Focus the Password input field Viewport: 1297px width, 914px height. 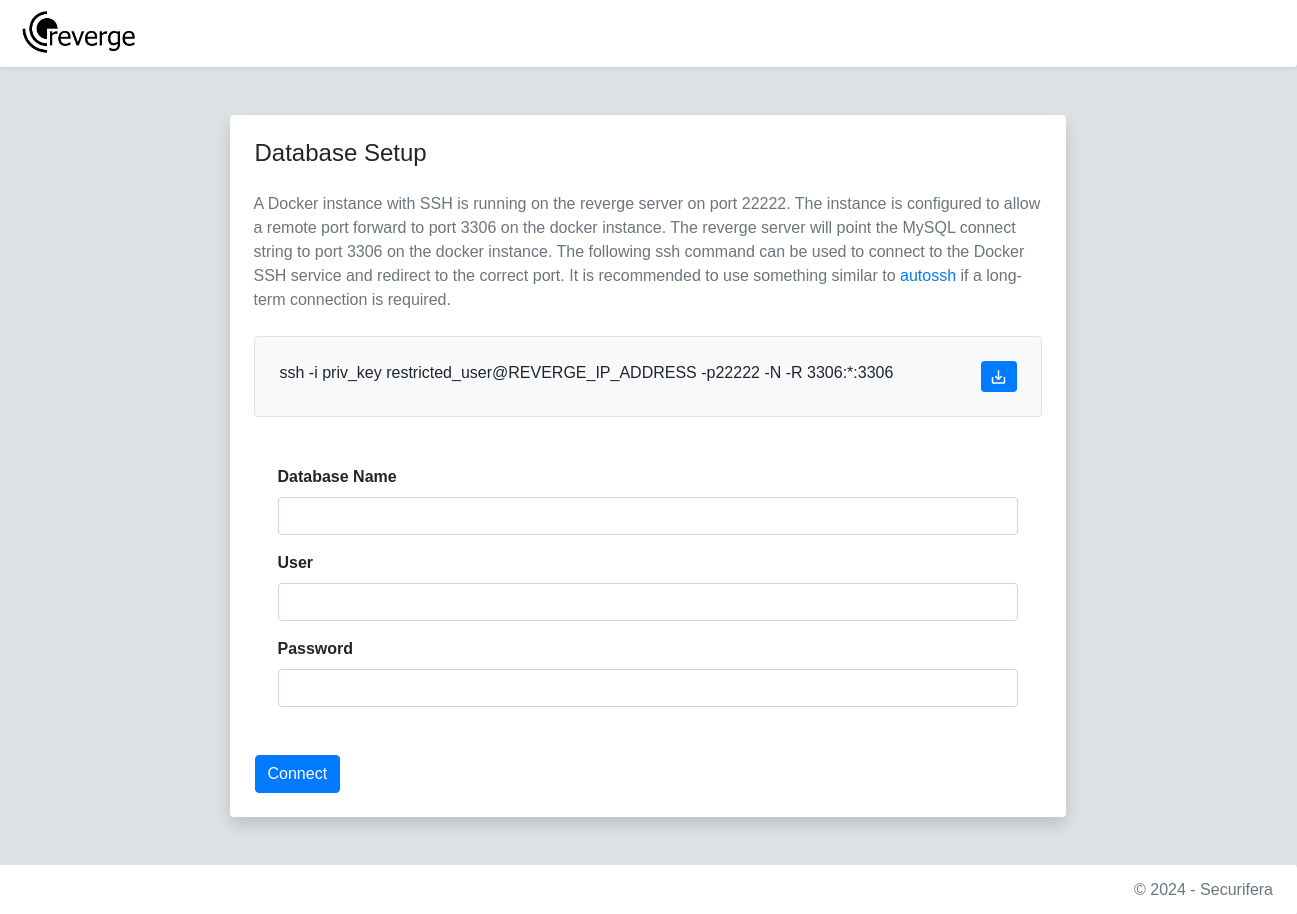pyautogui.click(x=648, y=688)
